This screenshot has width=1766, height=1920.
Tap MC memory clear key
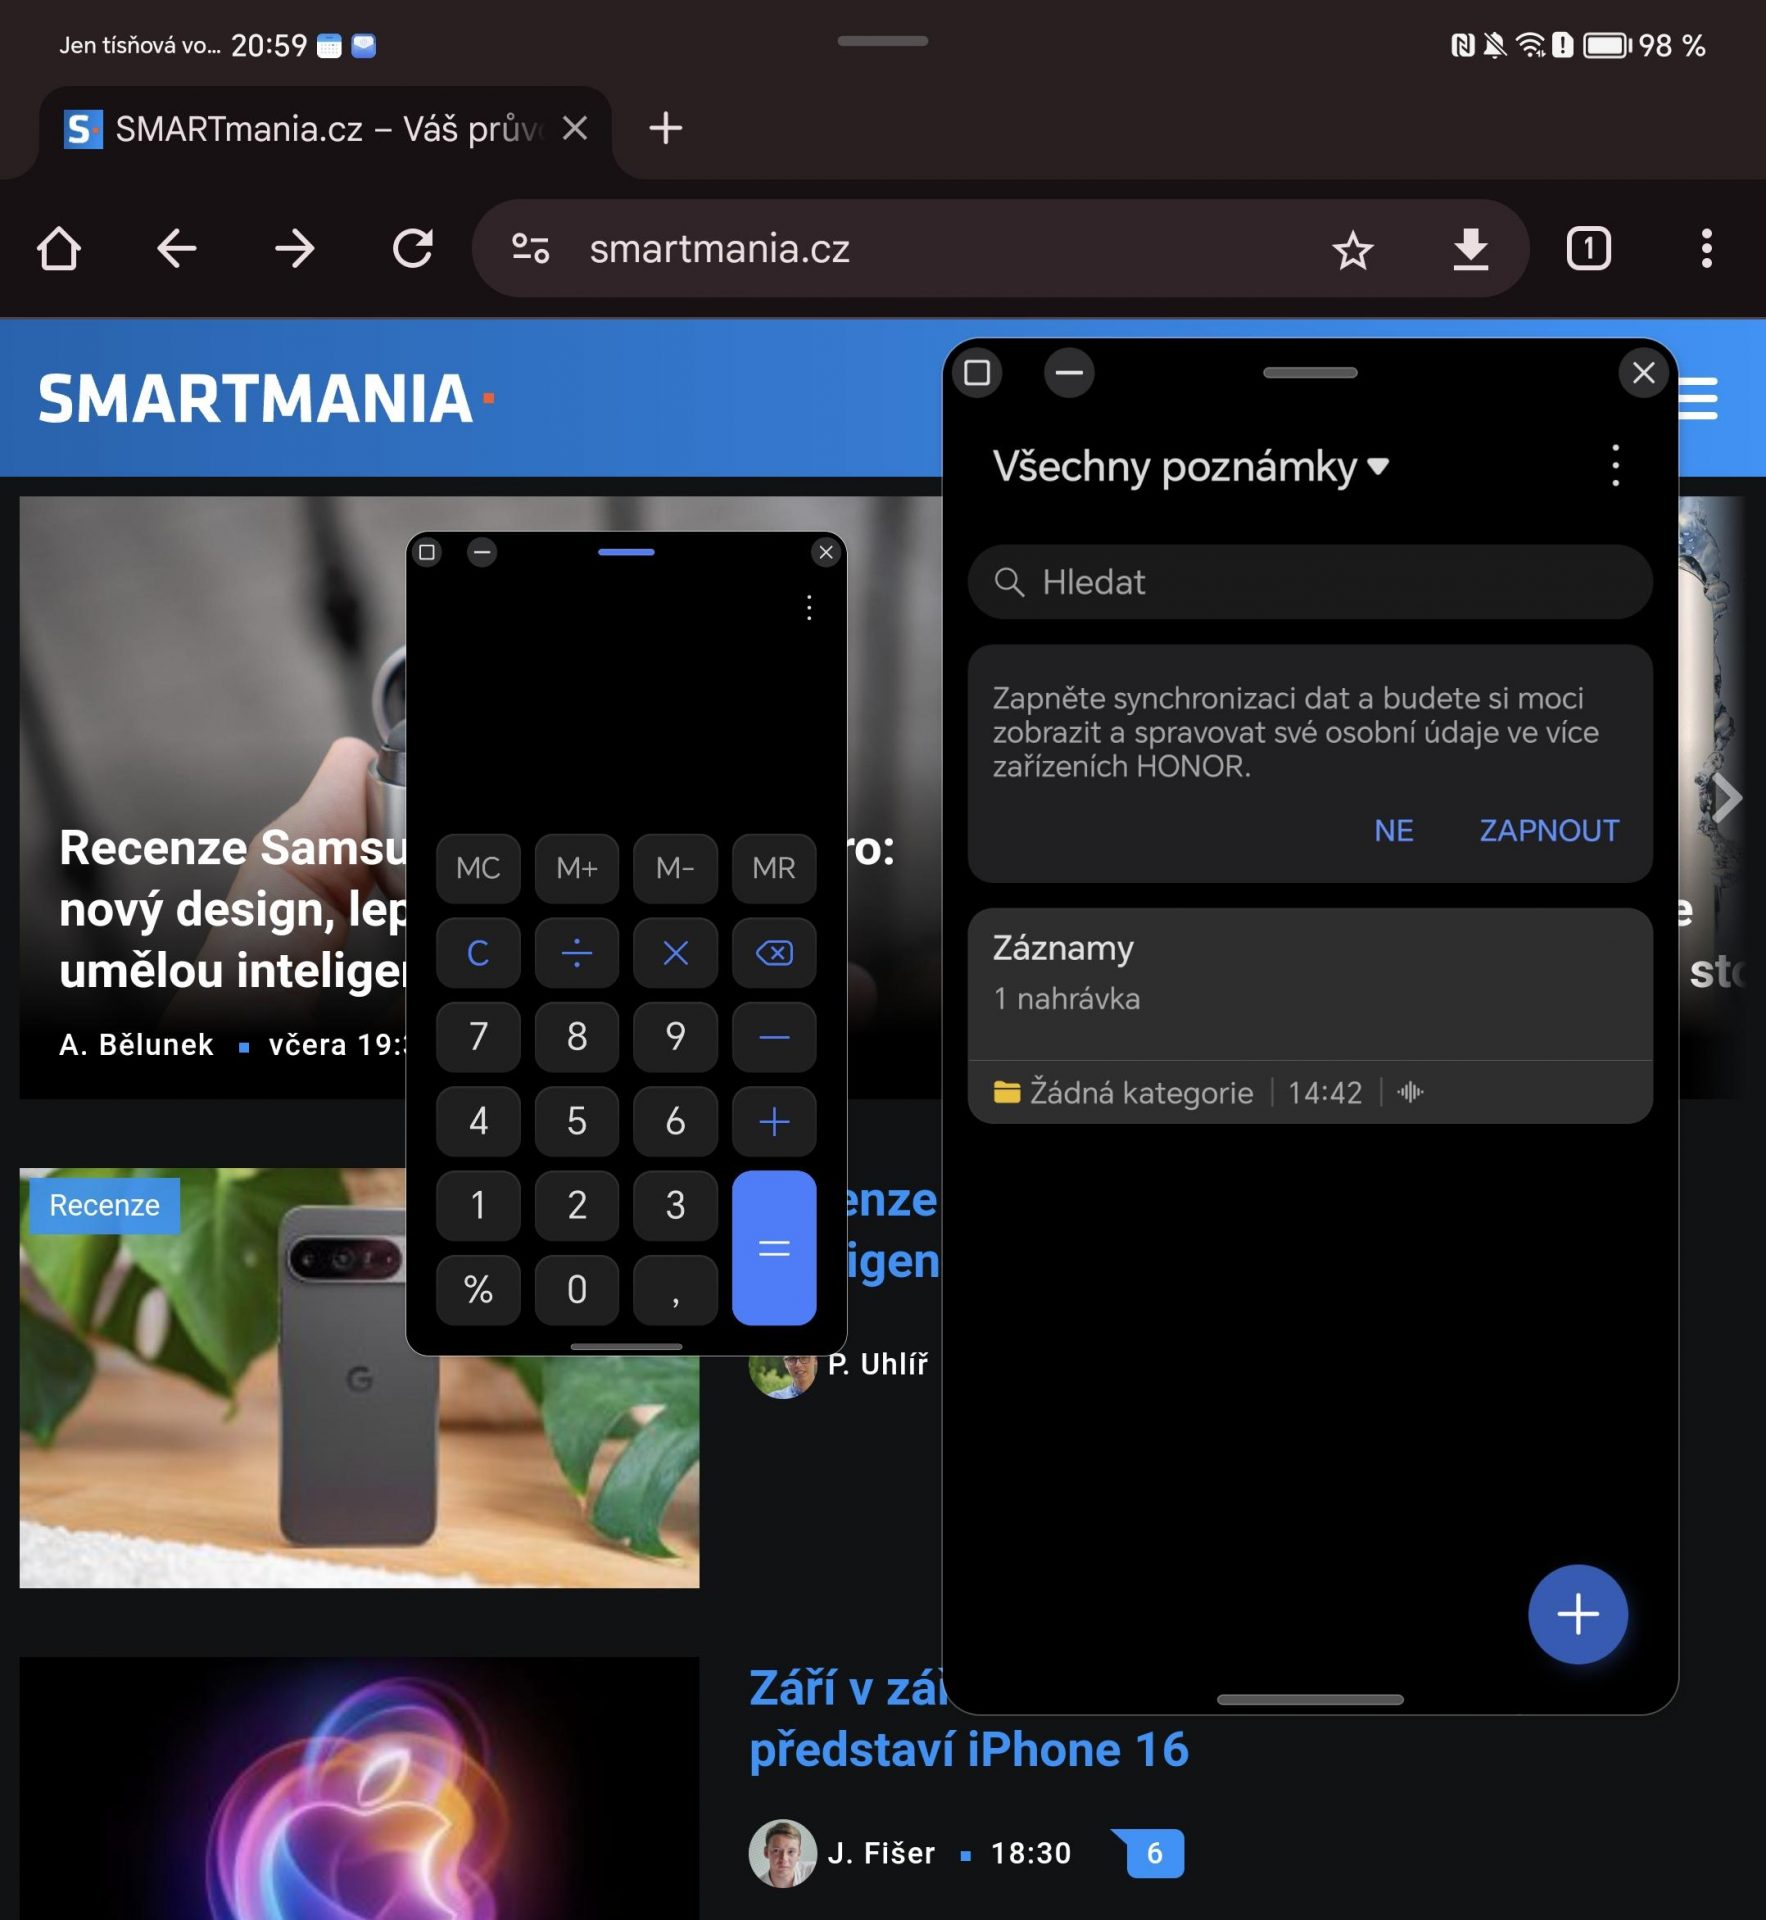tap(478, 868)
